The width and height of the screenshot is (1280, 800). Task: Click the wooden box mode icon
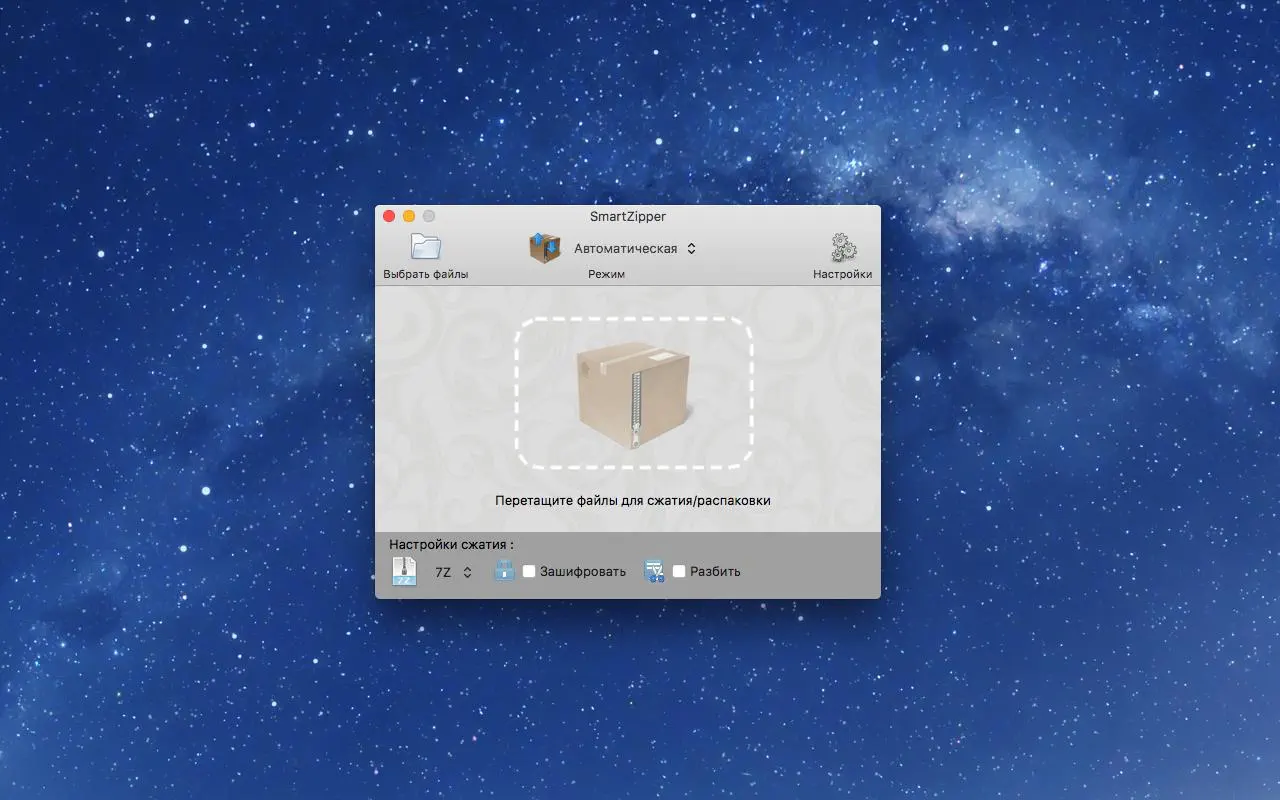point(545,248)
